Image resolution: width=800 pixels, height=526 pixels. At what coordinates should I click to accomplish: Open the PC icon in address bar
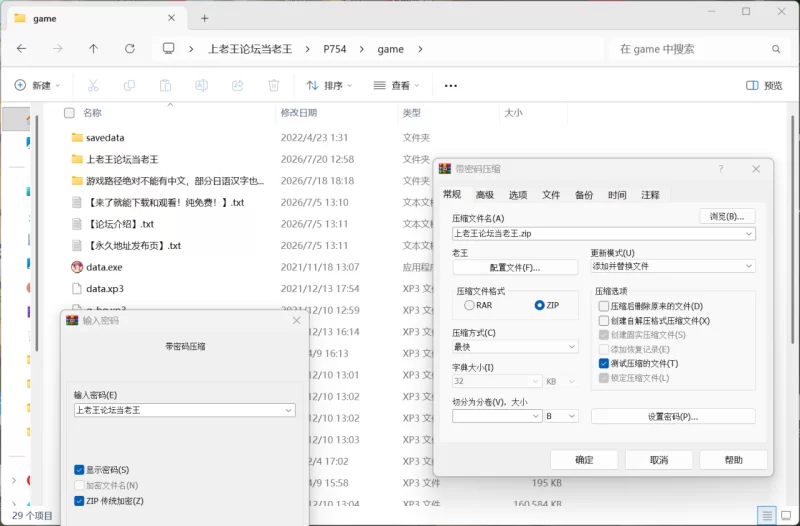coord(168,49)
